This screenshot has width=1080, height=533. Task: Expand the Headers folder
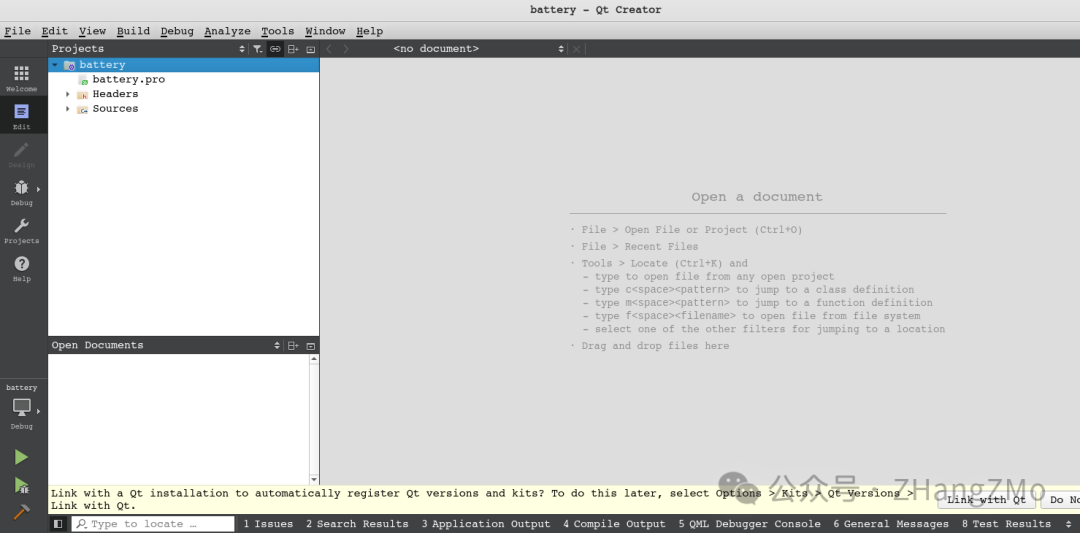68,94
